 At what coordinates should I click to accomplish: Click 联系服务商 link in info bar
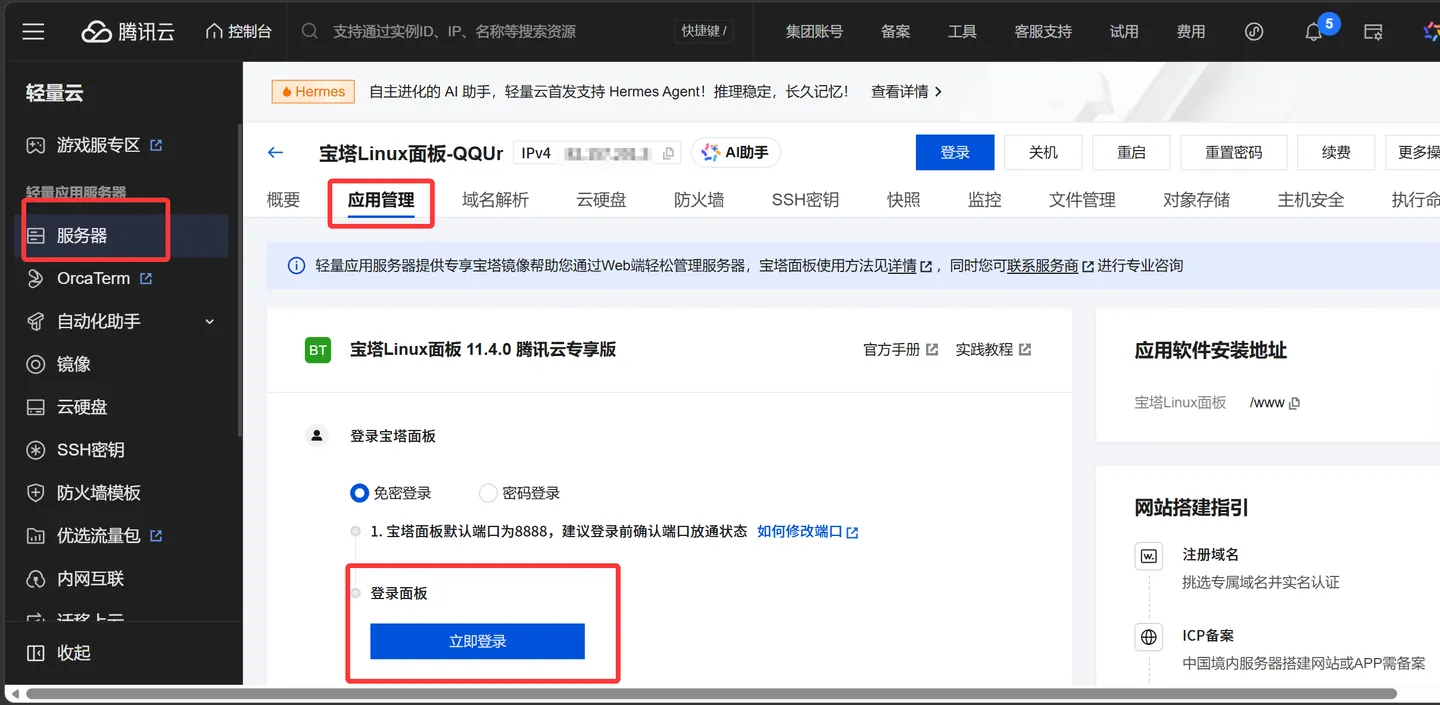click(x=1043, y=266)
